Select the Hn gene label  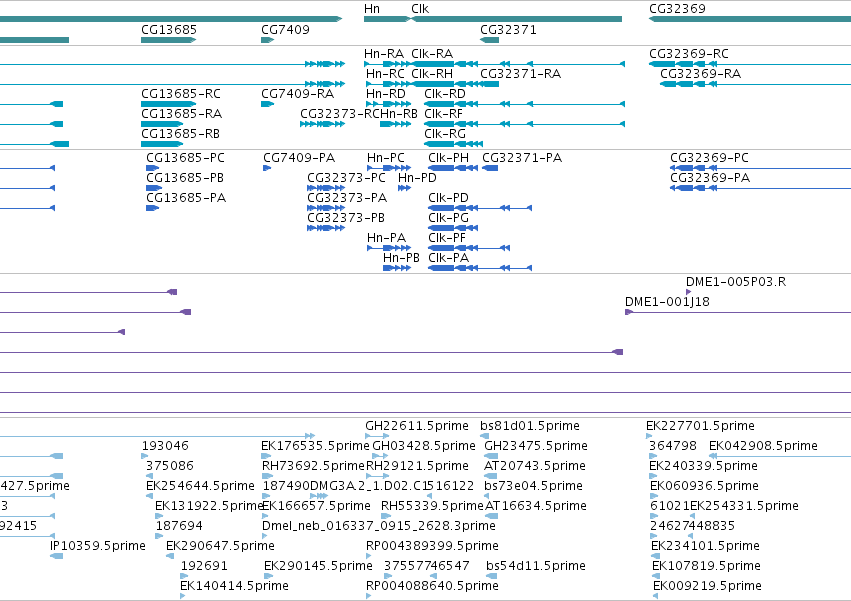(x=372, y=9)
